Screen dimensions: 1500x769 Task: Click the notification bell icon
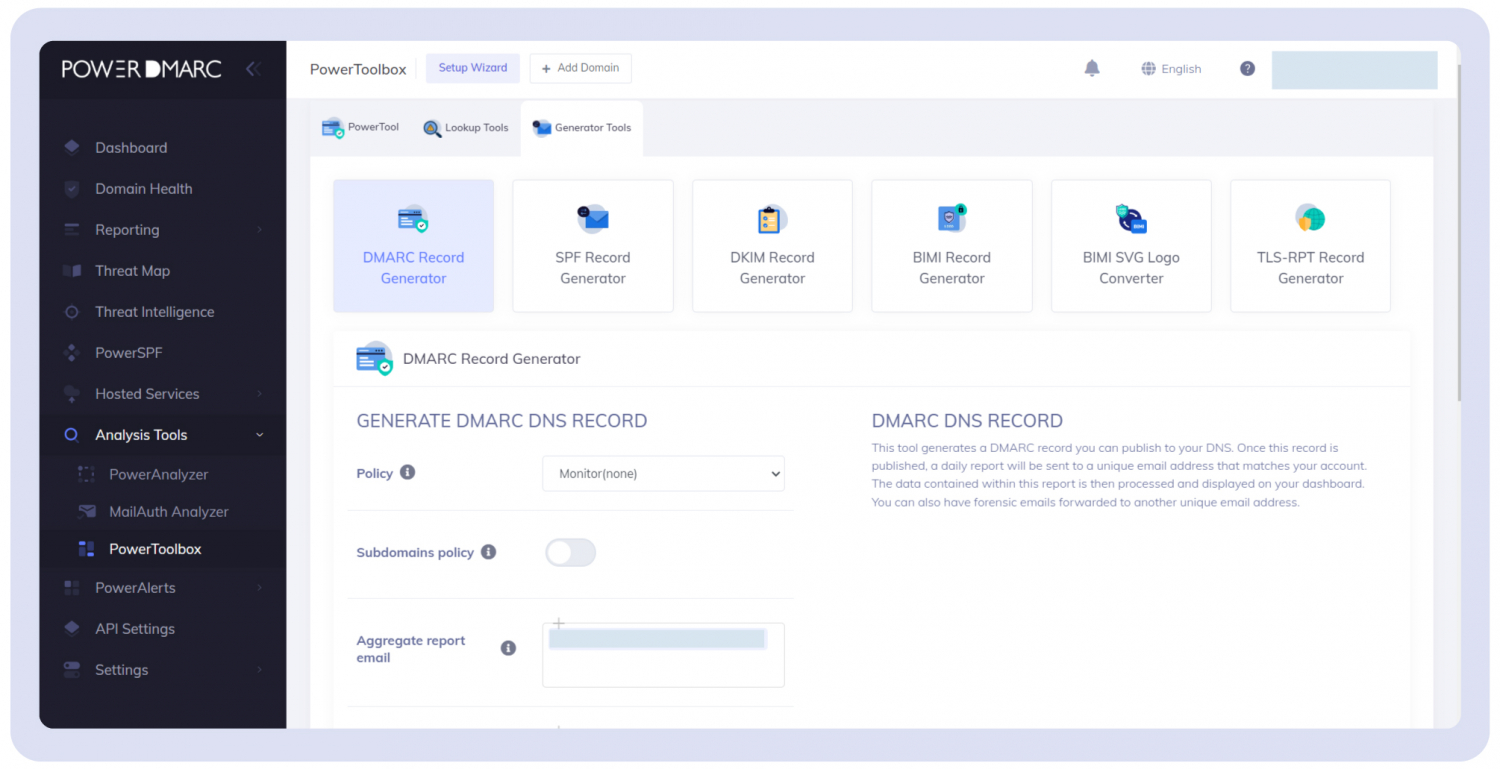point(1091,68)
